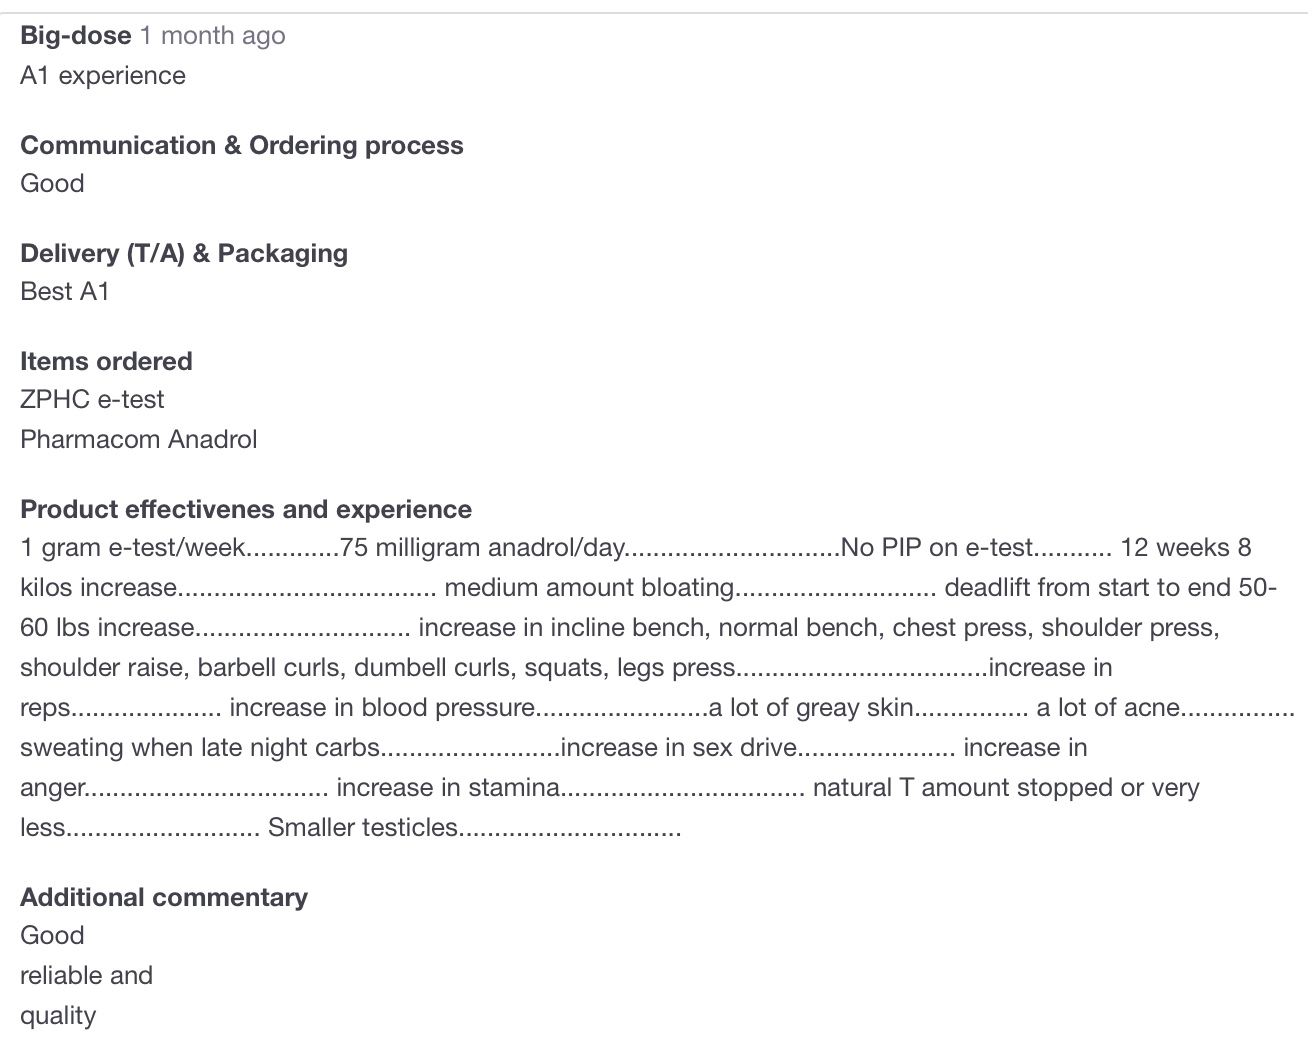
Task: Open the Big-dose user profile link
Action: click(x=75, y=36)
